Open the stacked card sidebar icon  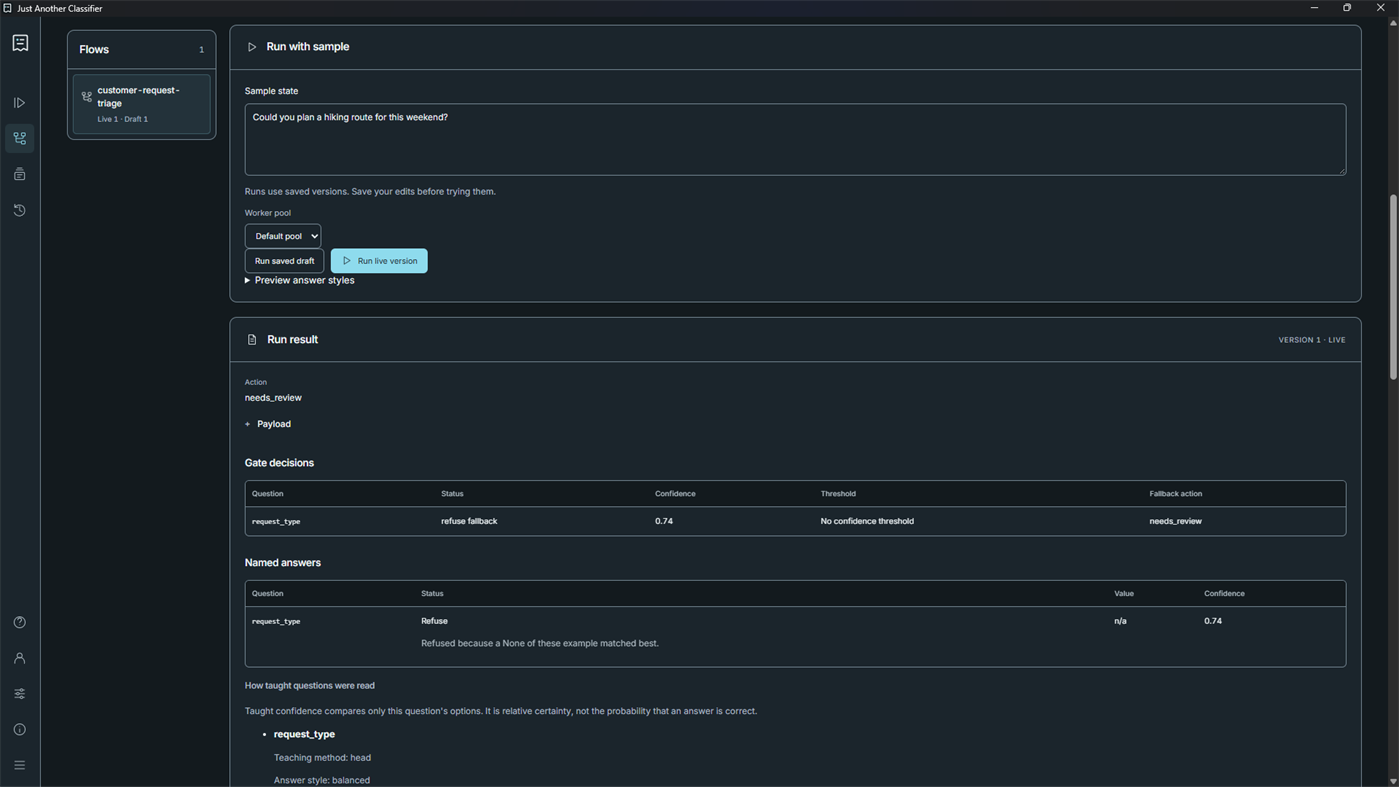click(20, 174)
